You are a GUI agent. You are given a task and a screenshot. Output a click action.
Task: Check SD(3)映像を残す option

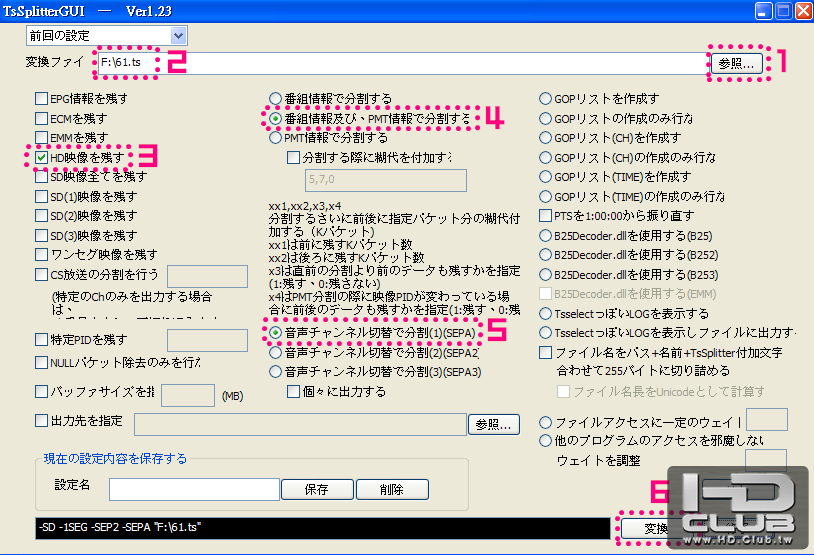pos(42,235)
